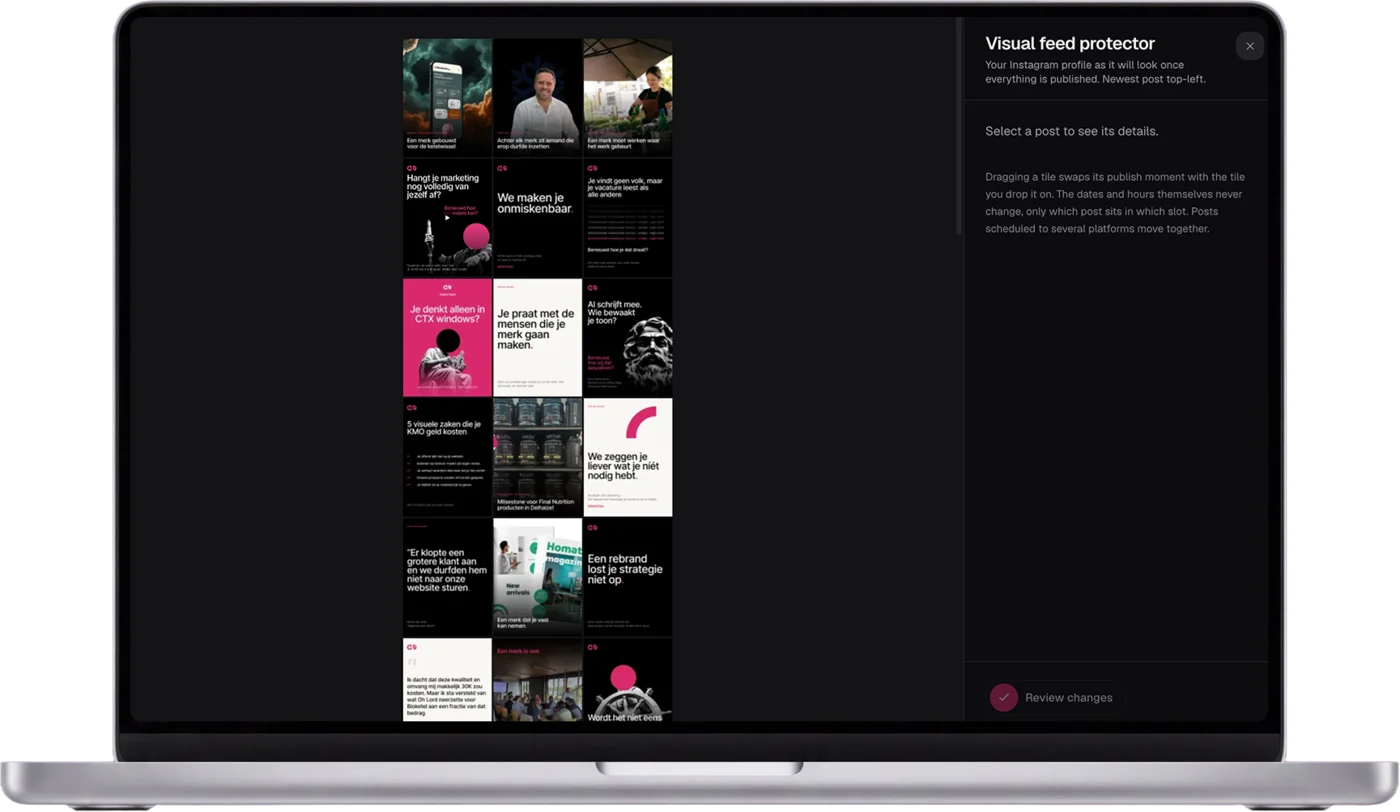
Task: Select the 'Wordt het niet eens' ship wheel post
Action: (628, 680)
